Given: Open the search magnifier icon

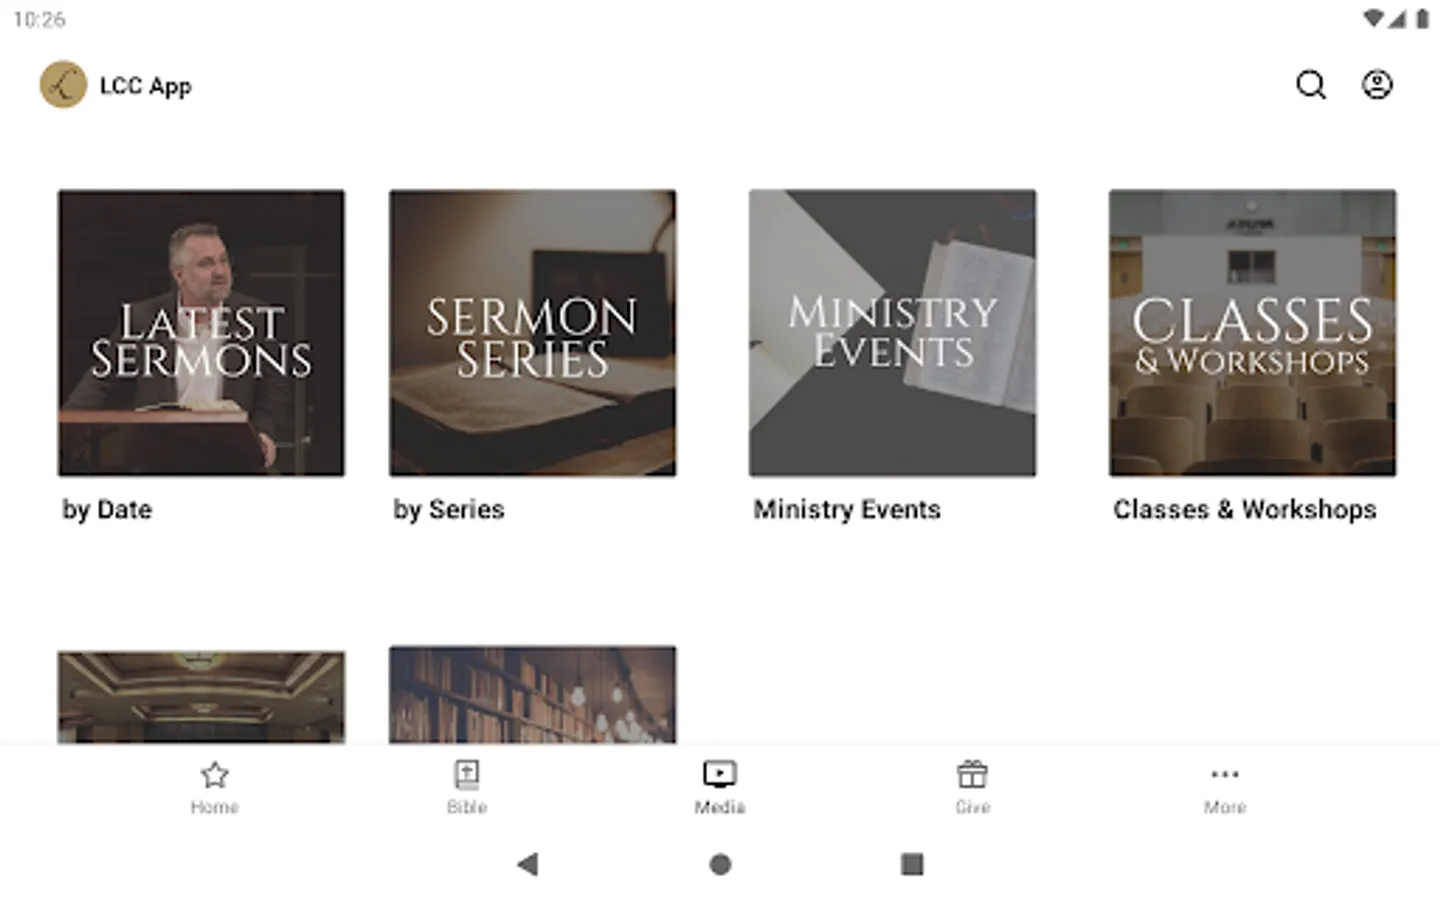Looking at the screenshot, I should [1311, 85].
